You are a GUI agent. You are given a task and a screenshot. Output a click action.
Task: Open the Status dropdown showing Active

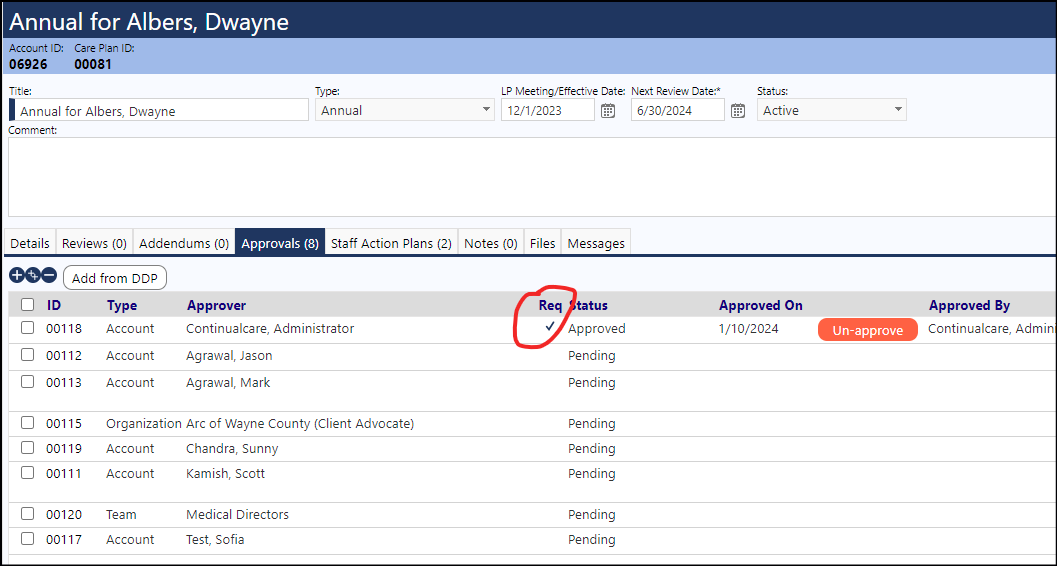point(832,110)
